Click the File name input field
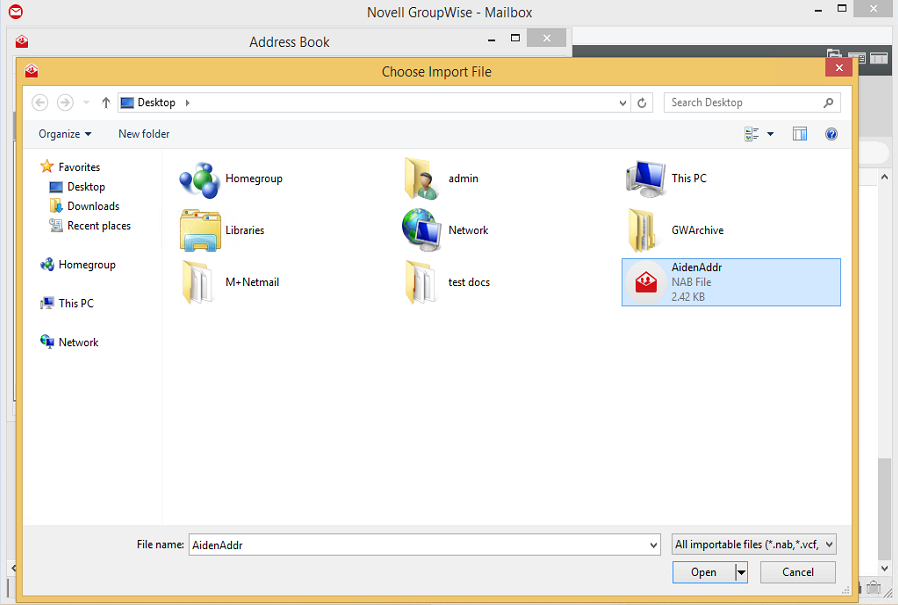The image size is (898, 605). (419, 544)
